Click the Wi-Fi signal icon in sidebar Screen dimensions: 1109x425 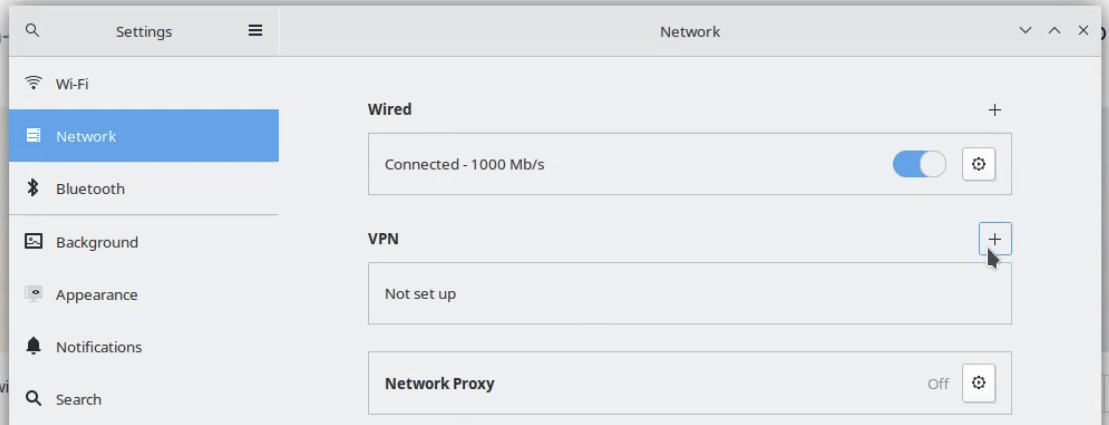(33, 83)
